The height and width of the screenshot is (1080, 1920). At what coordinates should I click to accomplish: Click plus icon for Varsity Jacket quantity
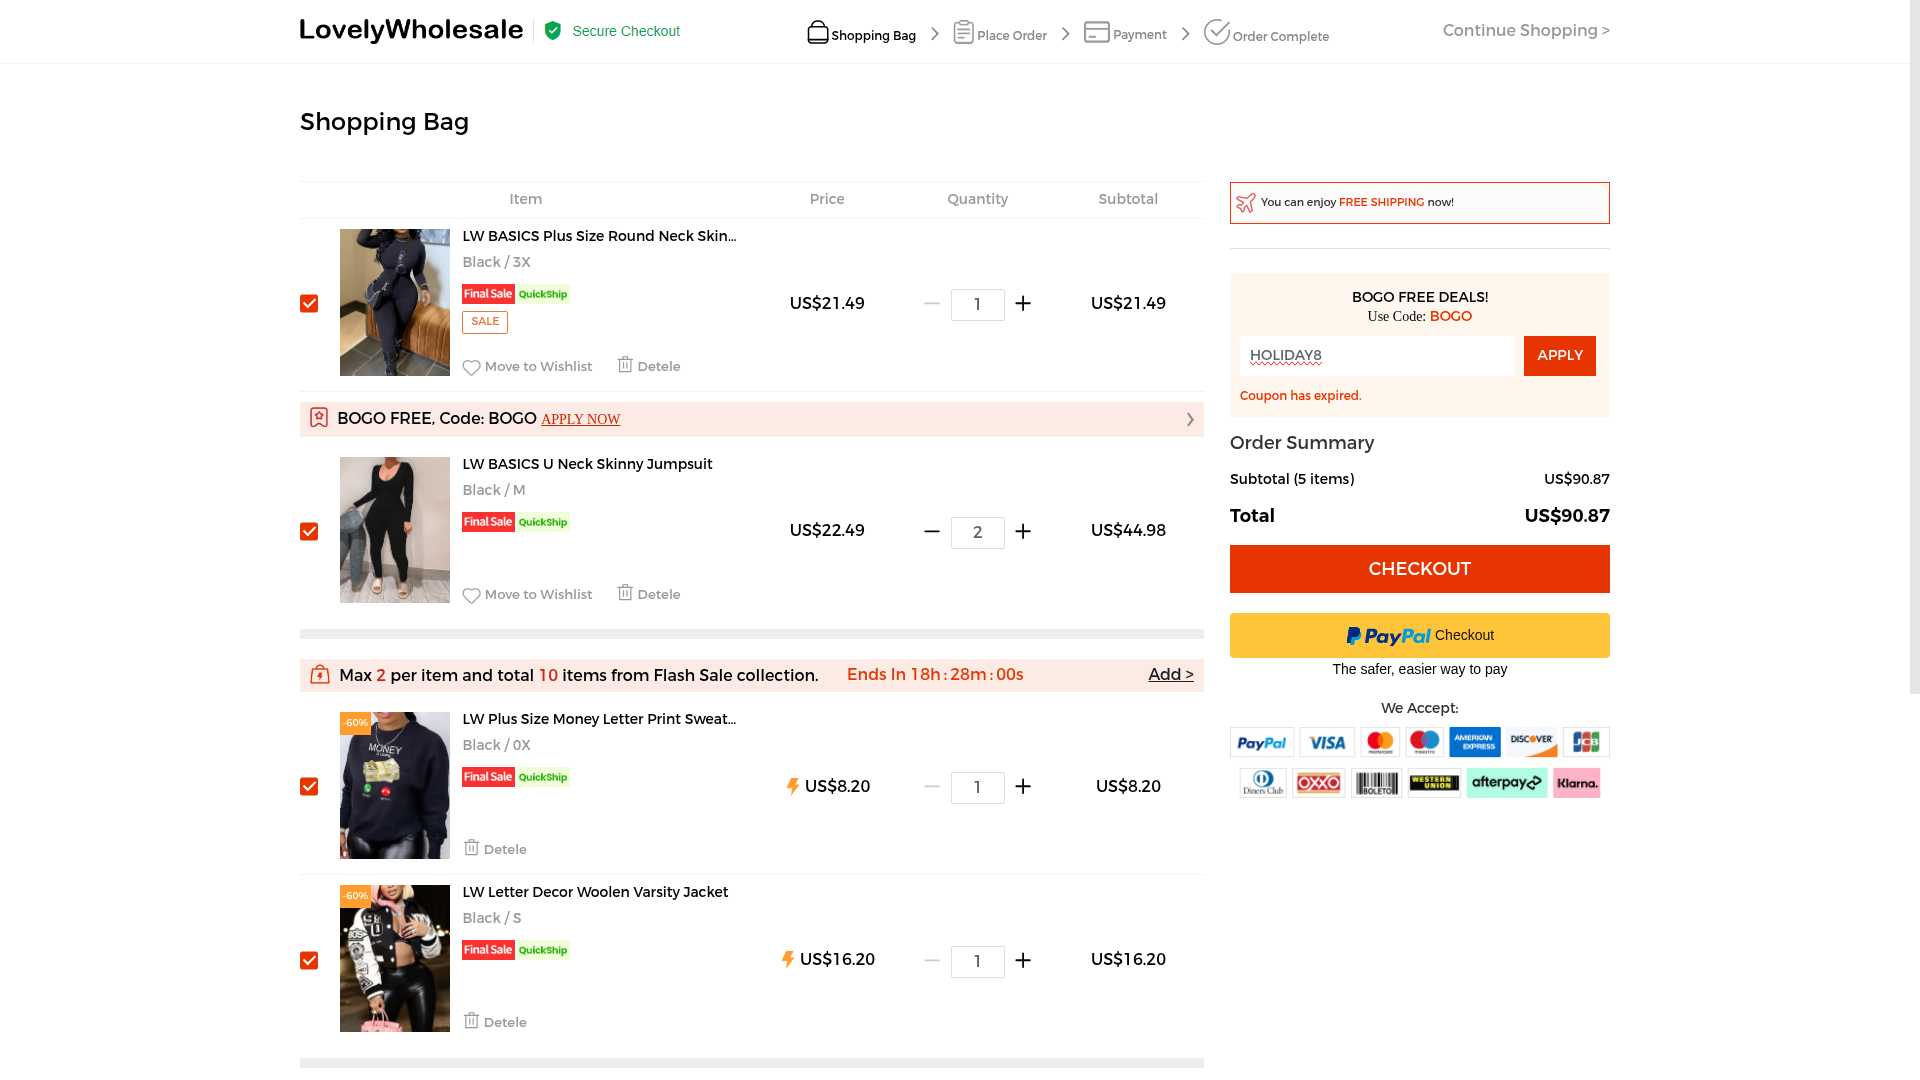tap(1022, 961)
